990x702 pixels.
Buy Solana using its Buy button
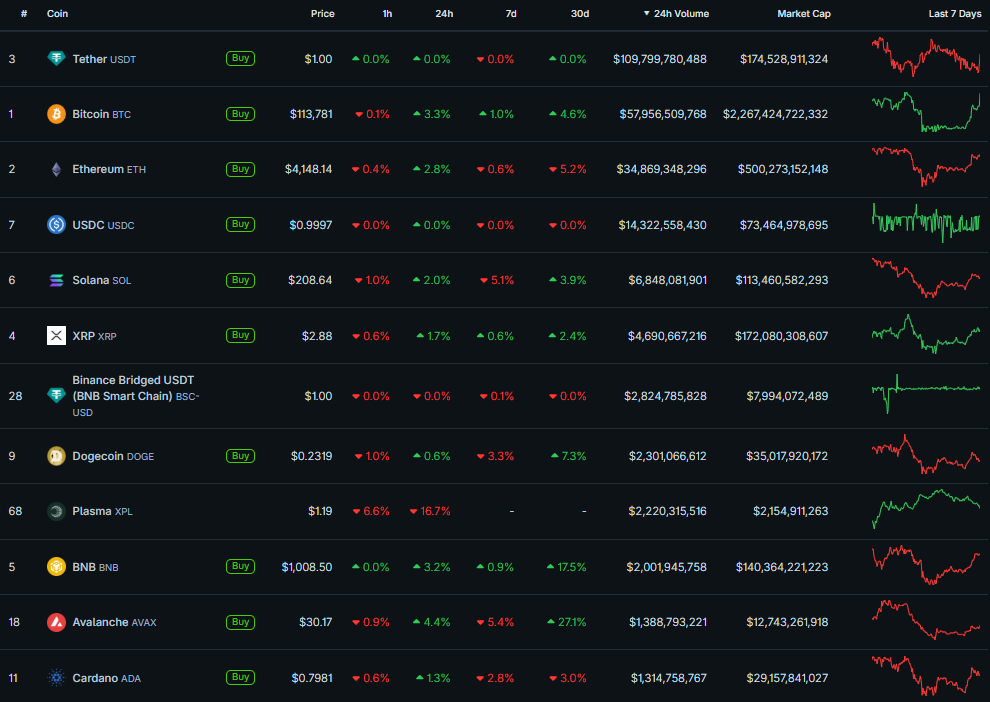click(241, 280)
